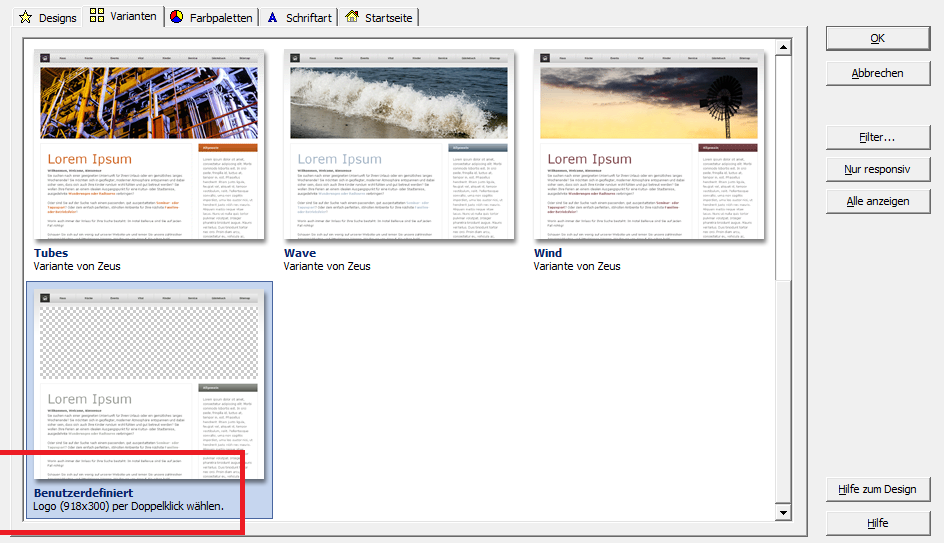The height and width of the screenshot is (543, 944).
Task: Click the Benutzerdefiniert label
Action: 83,493
